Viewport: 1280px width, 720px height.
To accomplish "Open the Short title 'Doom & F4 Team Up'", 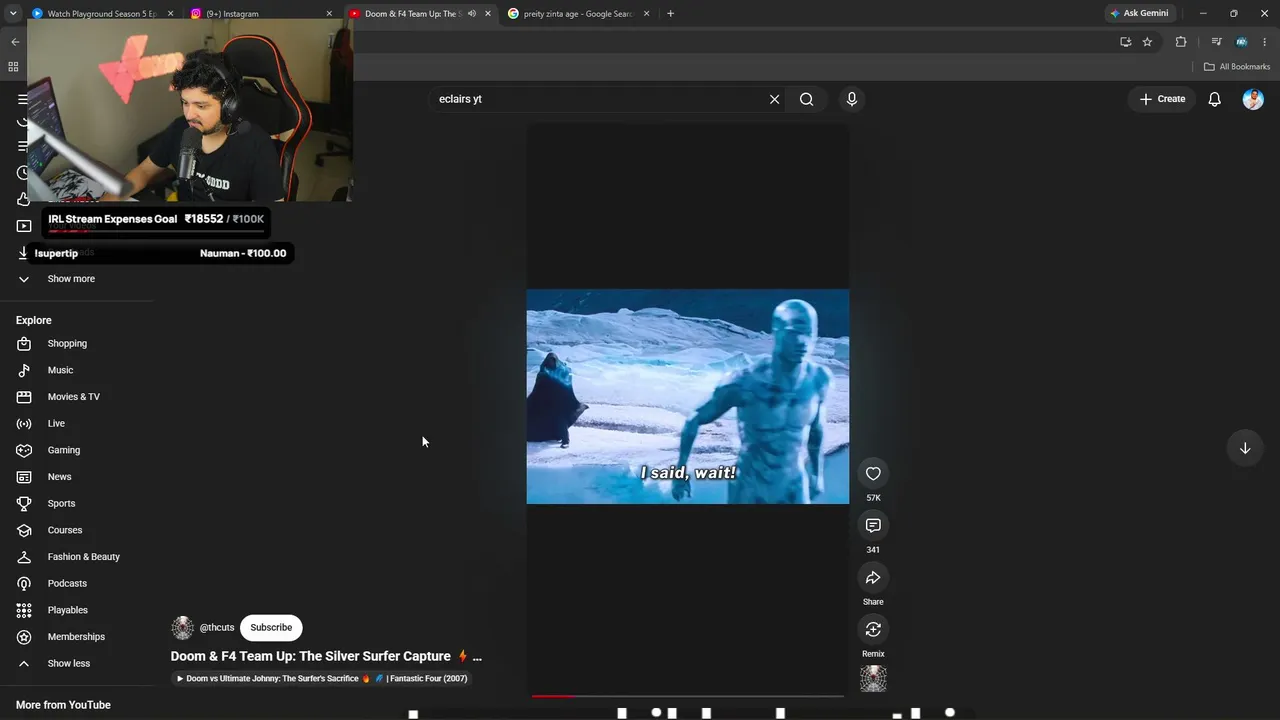I will click(x=326, y=657).
